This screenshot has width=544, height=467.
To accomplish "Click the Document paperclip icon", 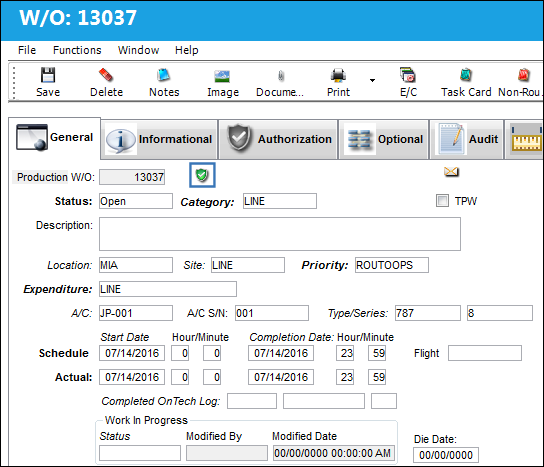I will click(281, 76).
